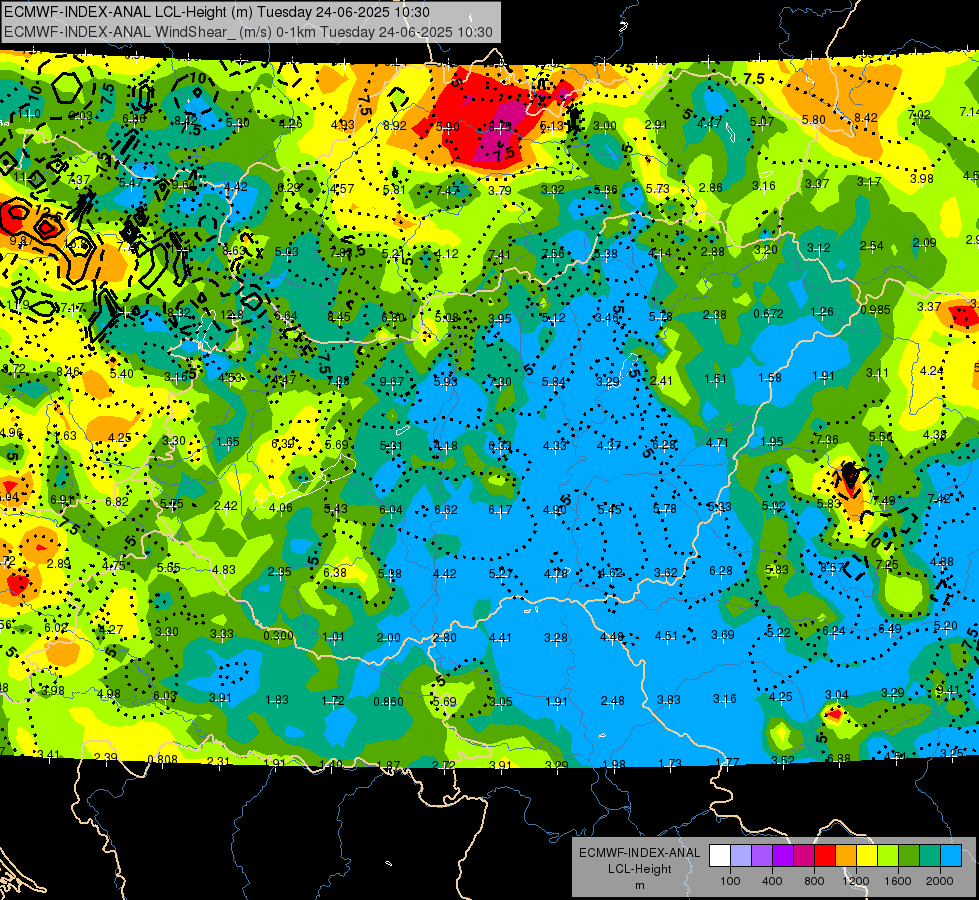The width and height of the screenshot is (979, 900).
Task: Click the sky blue legend swatch
Action: point(951,856)
